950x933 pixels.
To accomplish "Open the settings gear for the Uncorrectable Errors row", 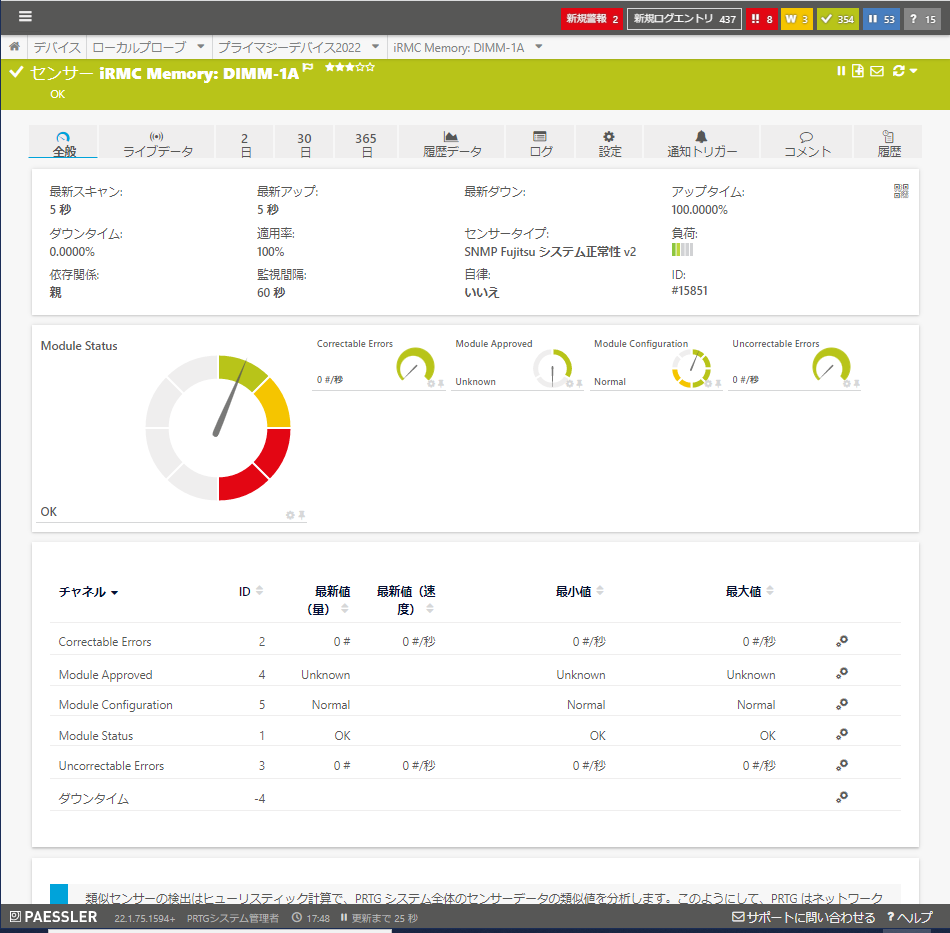I will click(x=842, y=765).
